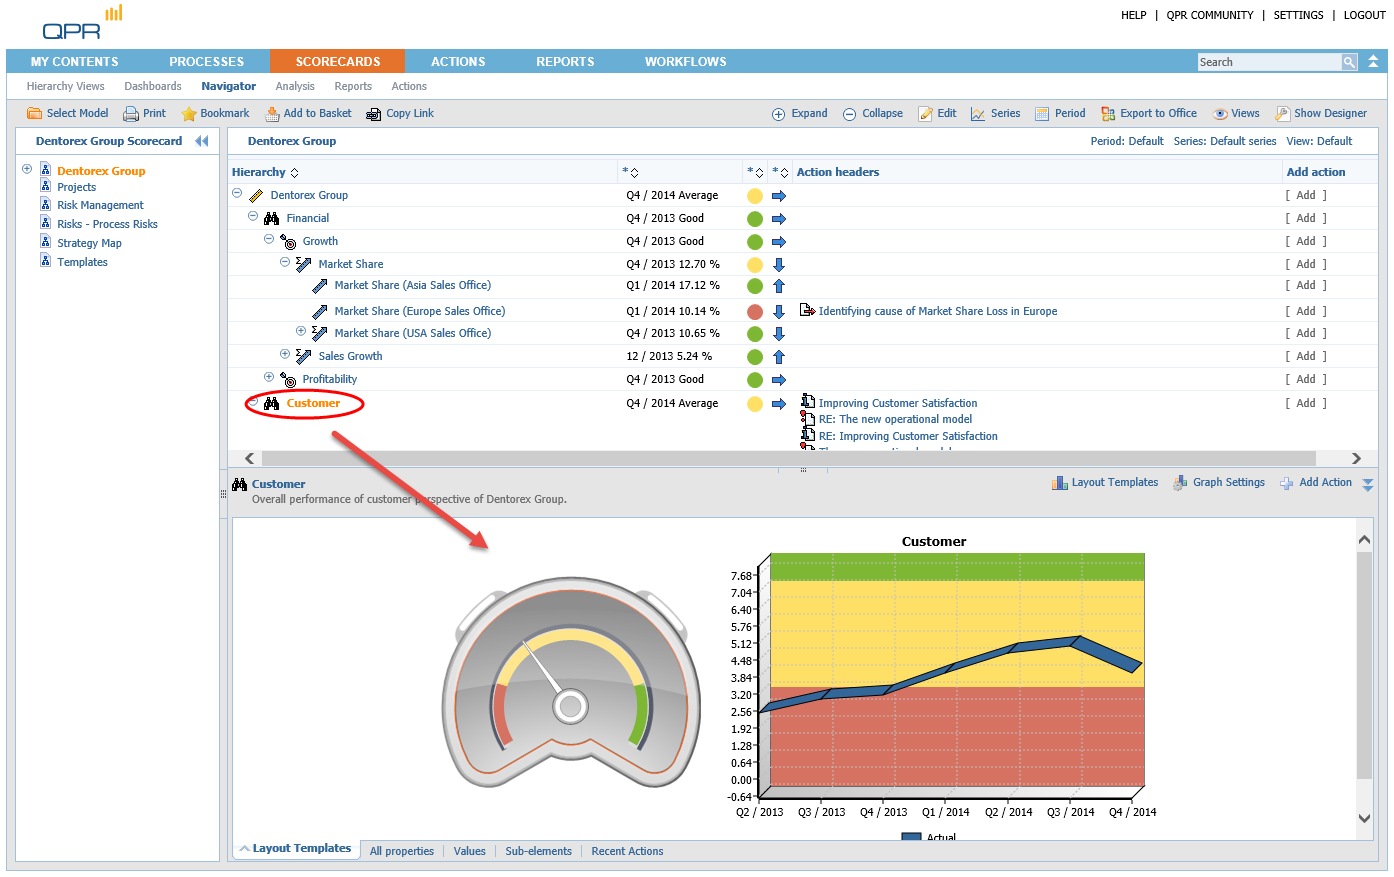This screenshot has height=877, width=1394.
Task: Switch to the Processes tab
Action: click(206, 62)
